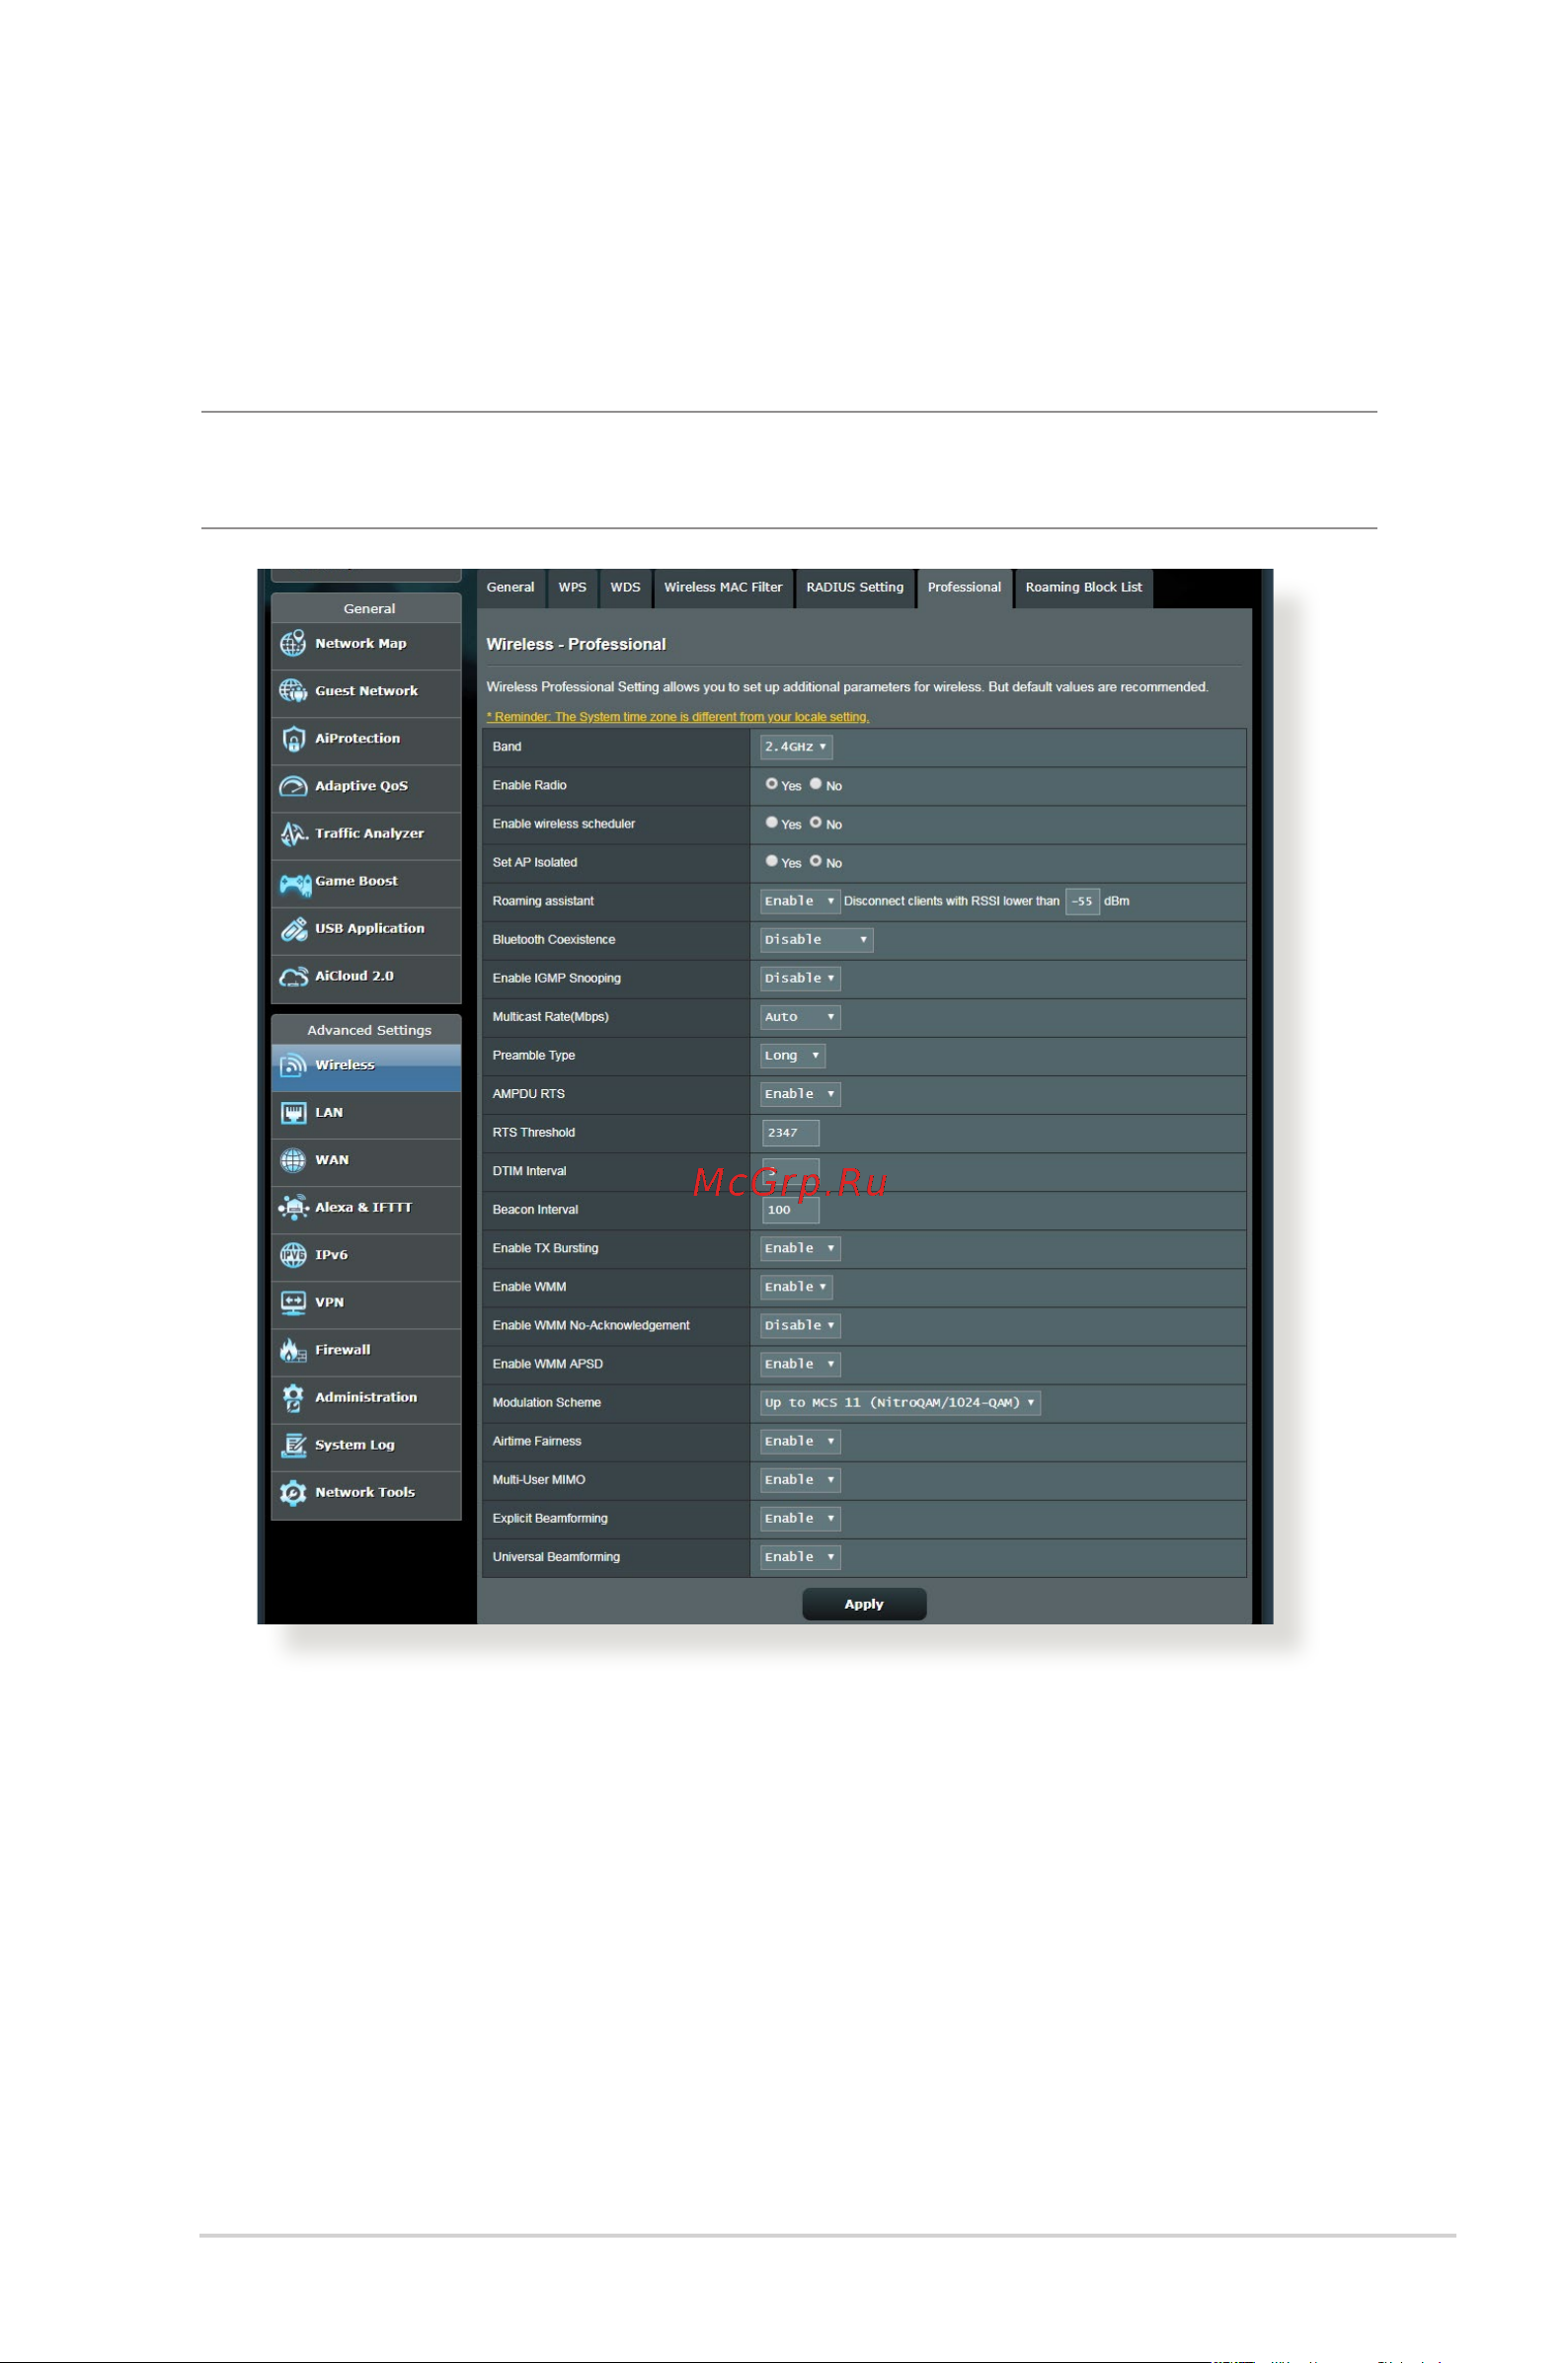Open the Universal Beamforming dropdown
The width and height of the screenshot is (1568, 2363).
click(800, 1557)
